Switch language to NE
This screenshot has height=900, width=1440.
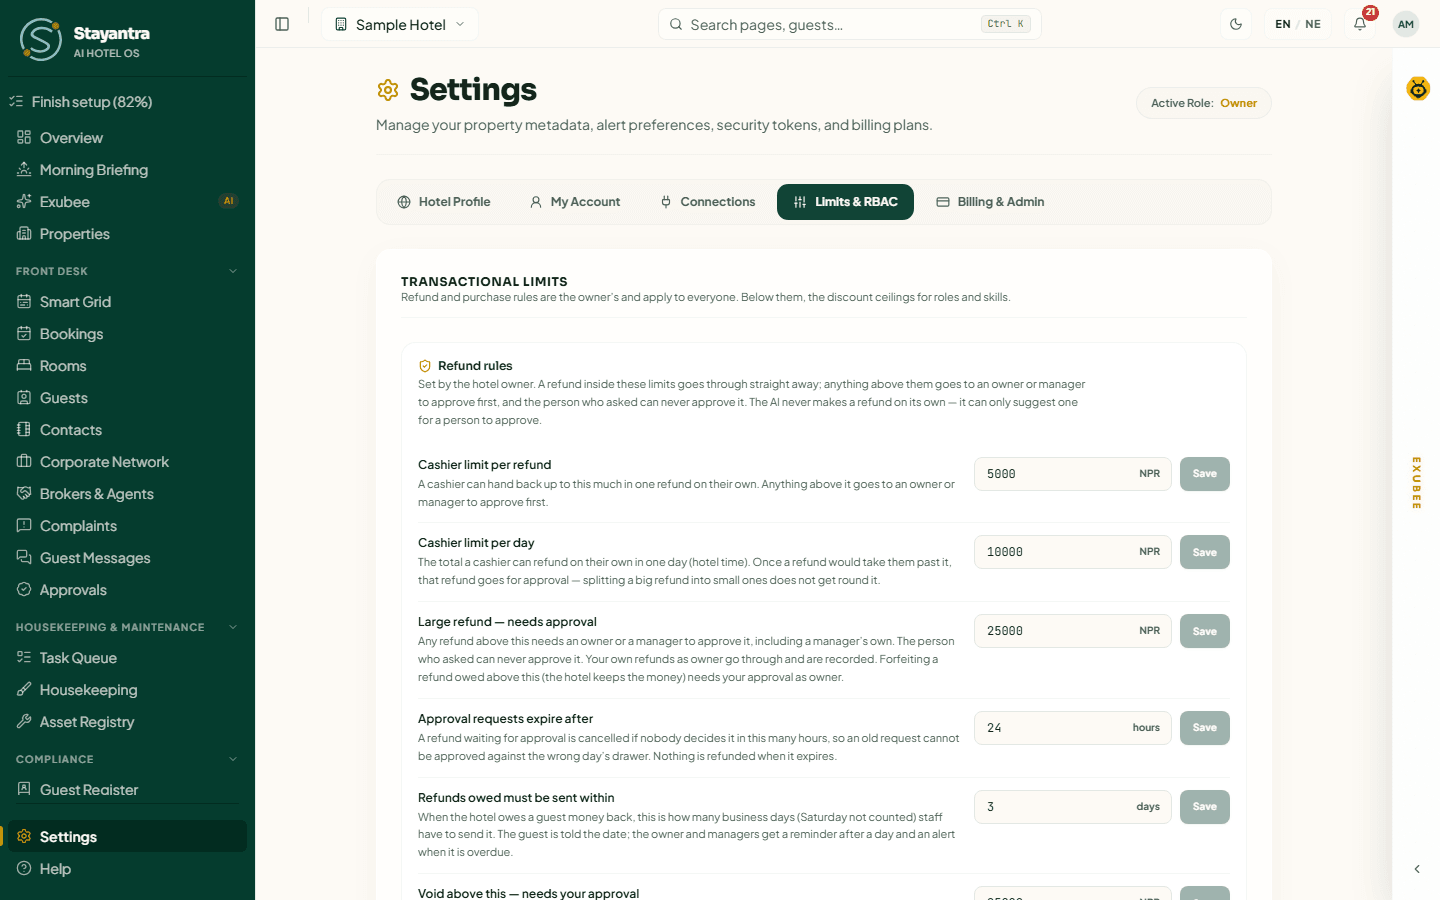pyautogui.click(x=1313, y=24)
